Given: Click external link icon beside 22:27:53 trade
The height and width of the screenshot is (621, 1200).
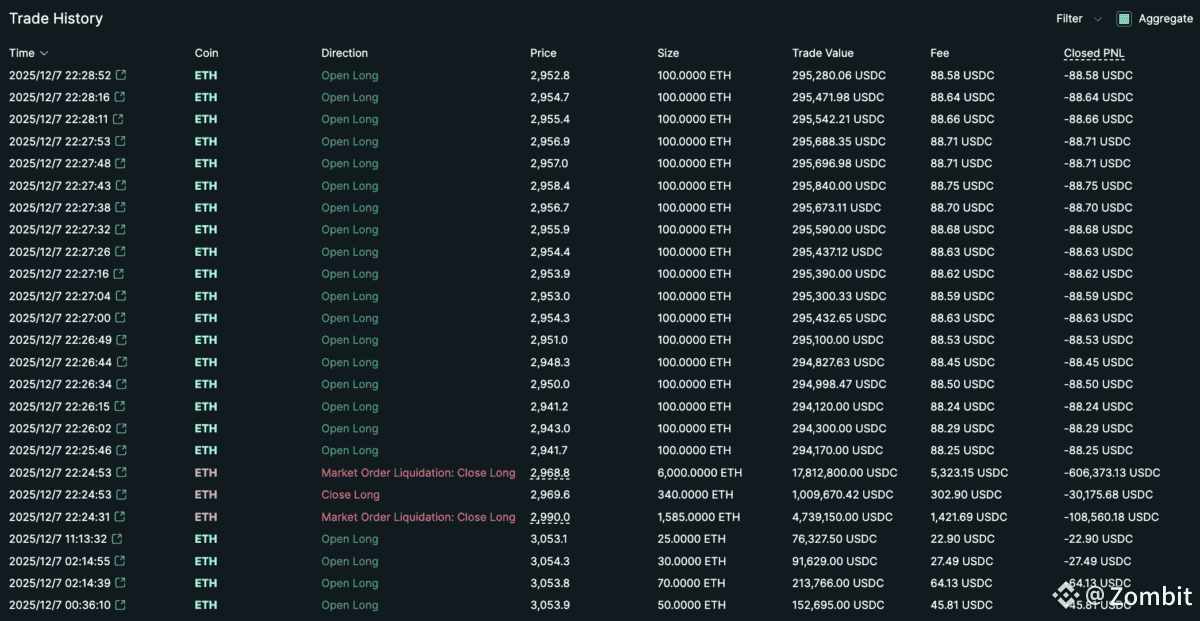Looking at the screenshot, I should click(120, 142).
